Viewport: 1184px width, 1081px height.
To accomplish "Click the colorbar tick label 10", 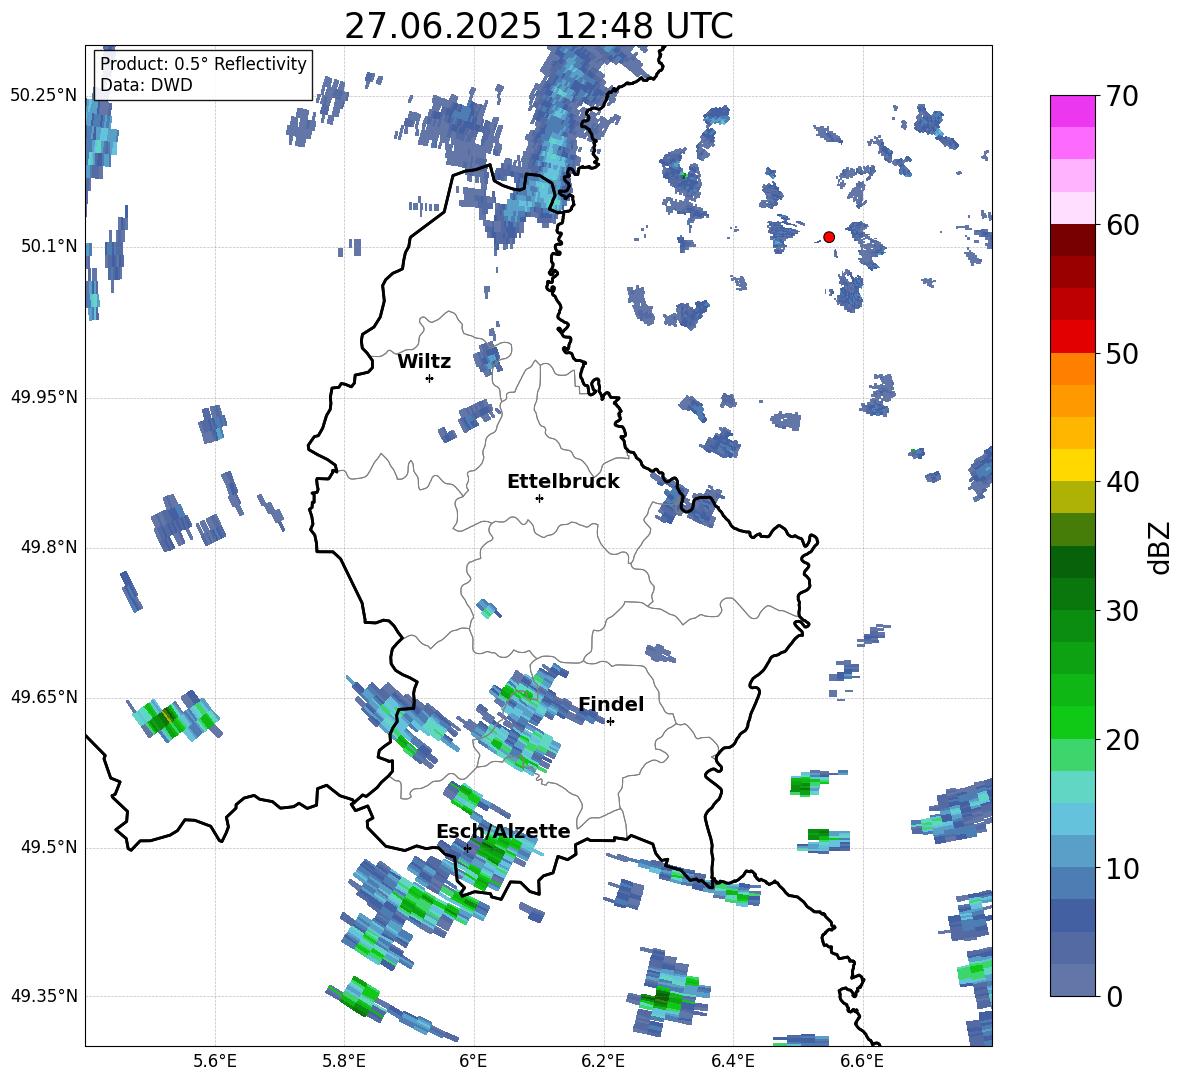I will 1122,868.
